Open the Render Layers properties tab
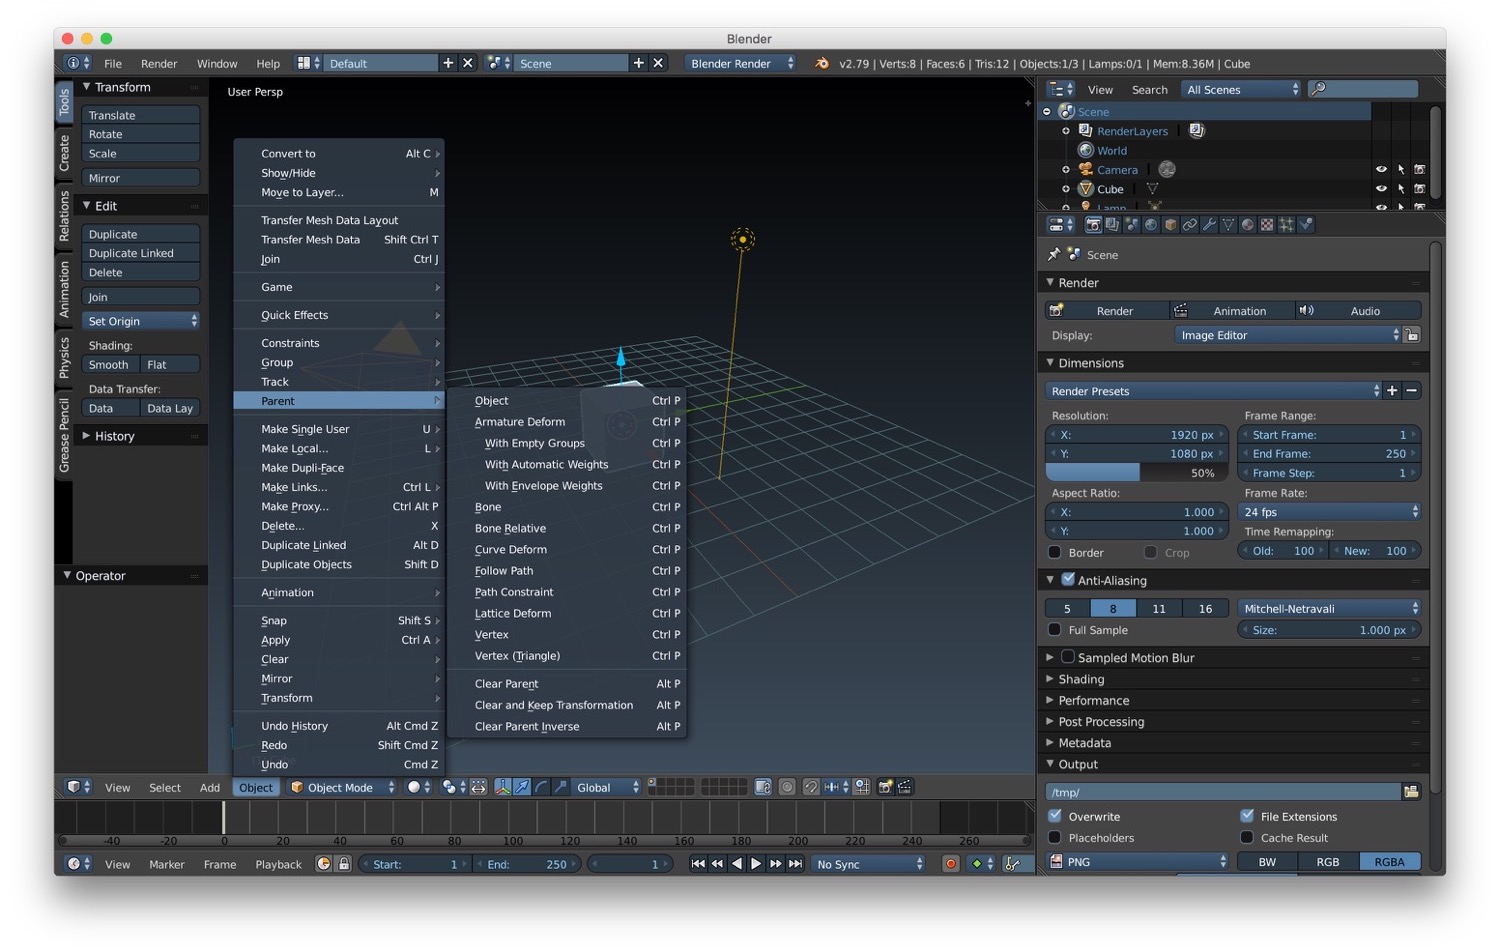The height and width of the screenshot is (950, 1500). pyautogui.click(x=1112, y=225)
